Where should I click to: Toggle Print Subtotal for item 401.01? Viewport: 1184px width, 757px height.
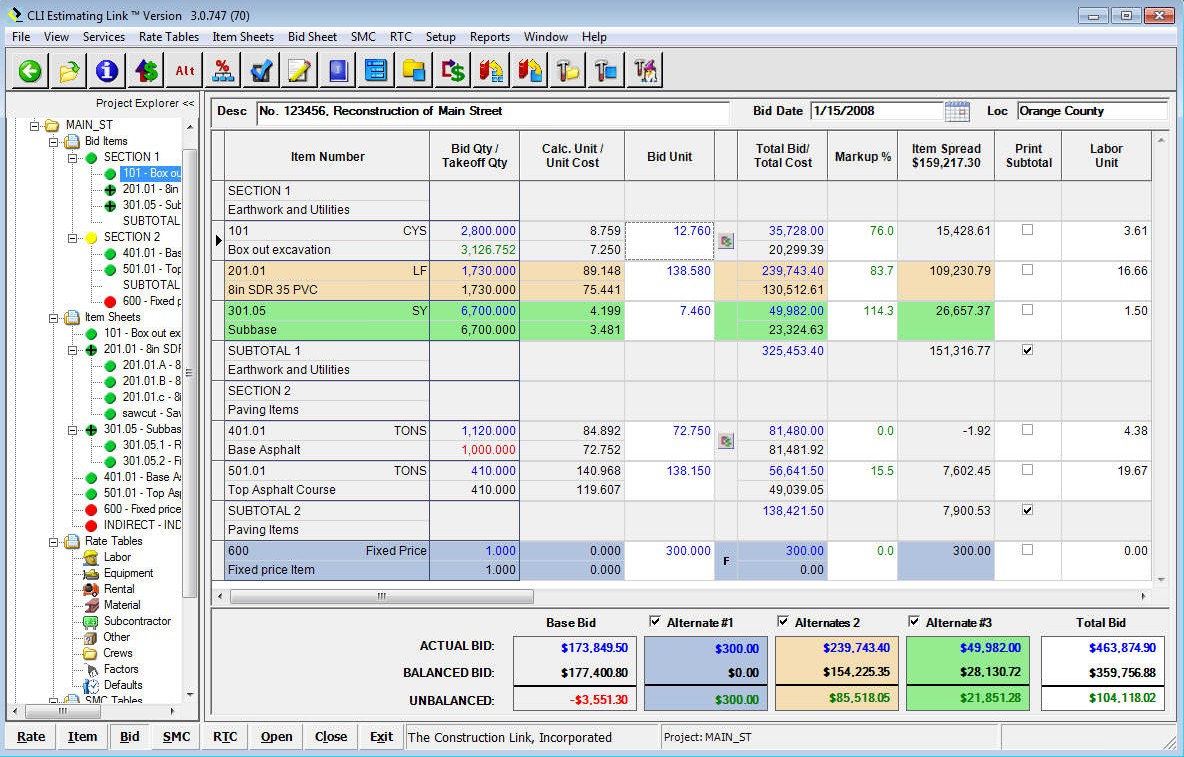tap(1028, 430)
